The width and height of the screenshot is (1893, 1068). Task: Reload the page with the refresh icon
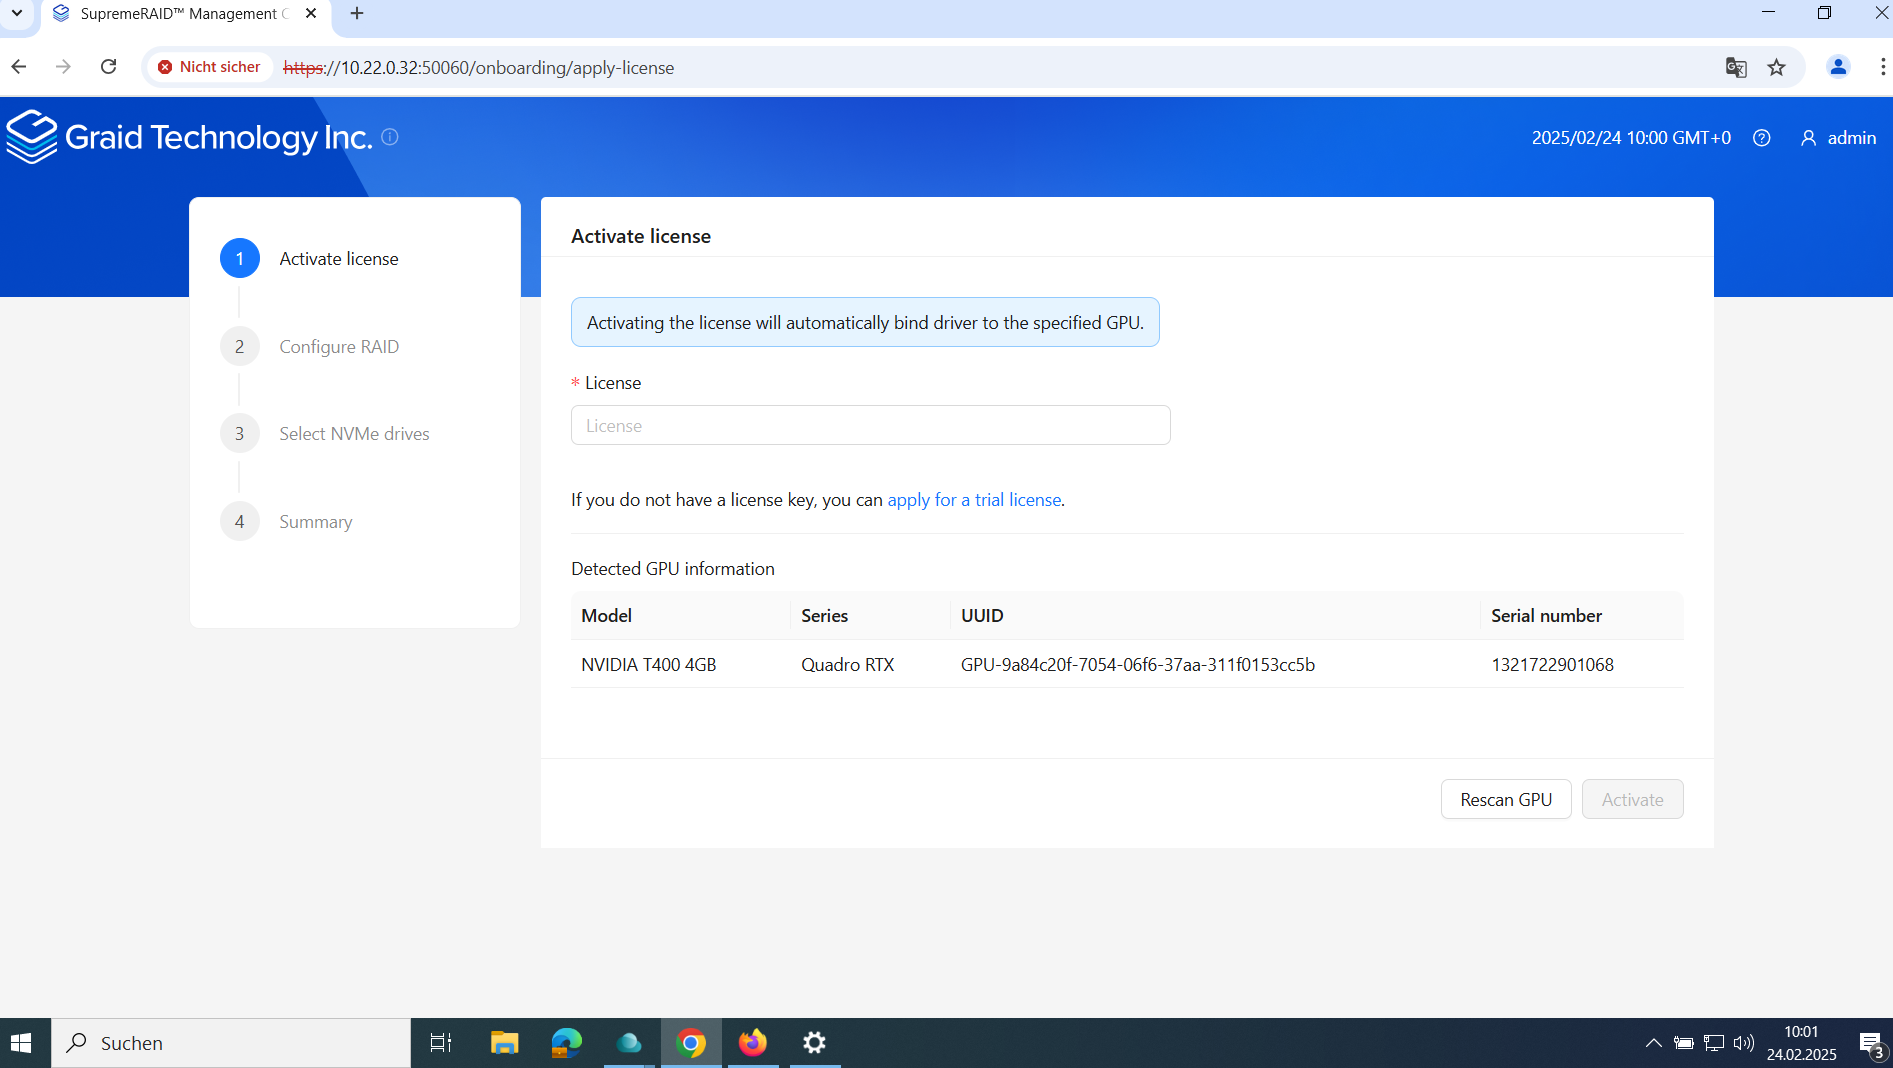click(109, 67)
